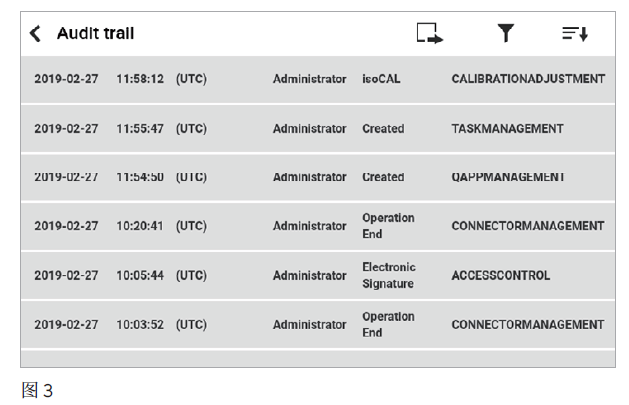Click the partially visible bottom row
The height and width of the screenshot is (405, 629).
point(318,359)
